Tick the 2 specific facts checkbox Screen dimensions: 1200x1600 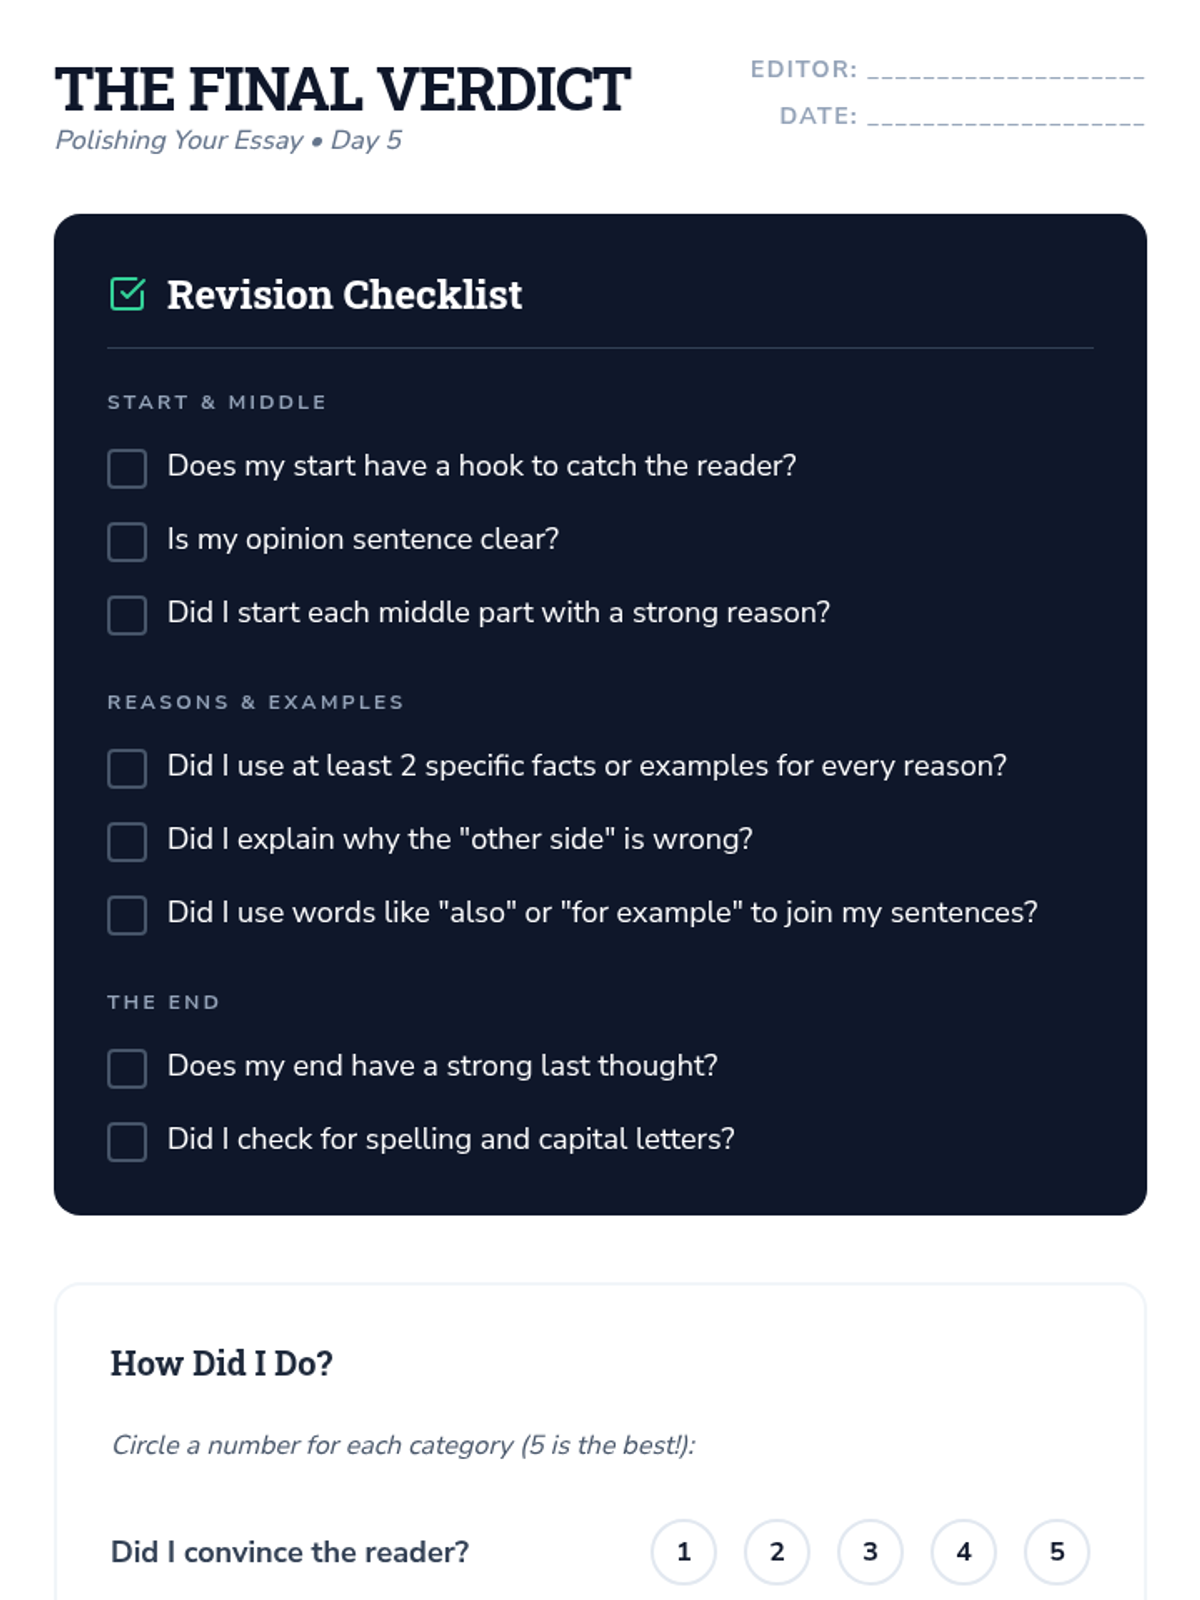[x=127, y=768]
